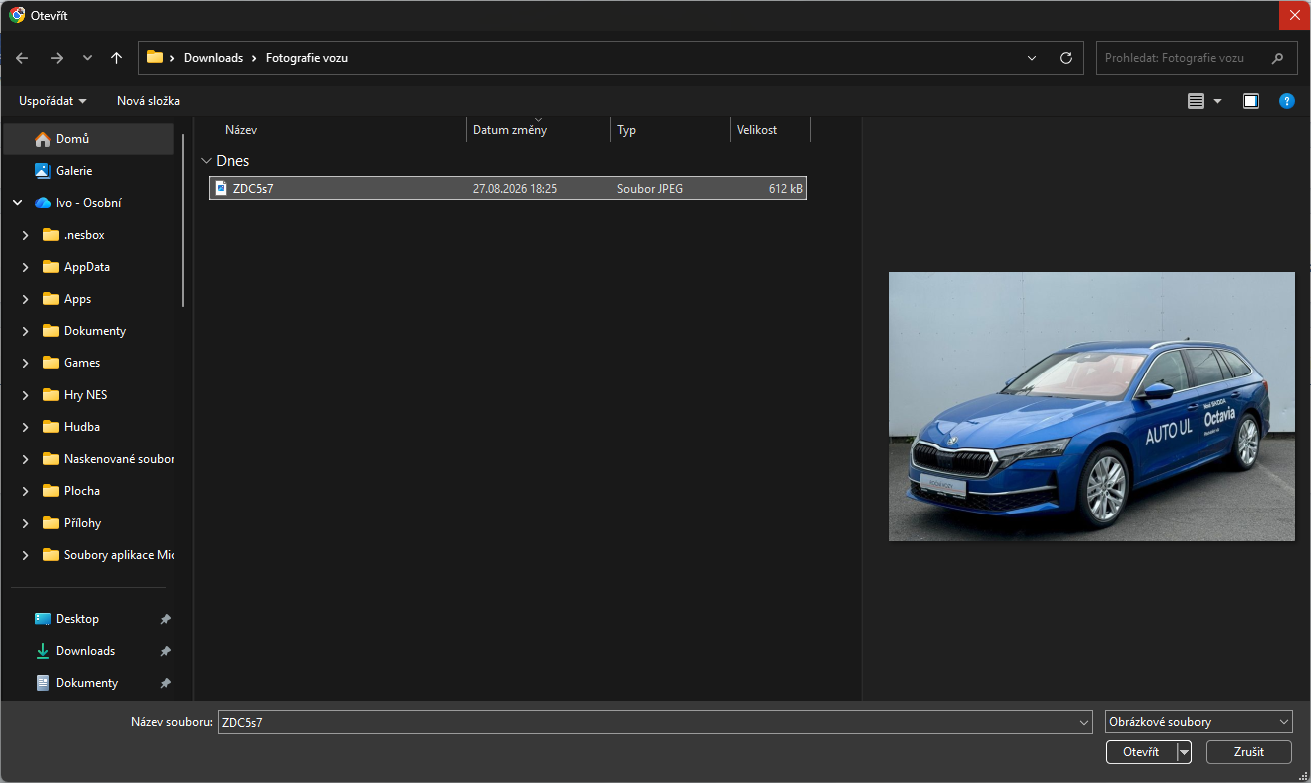The width and height of the screenshot is (1311, 783).
Task: Expand the address bar history dropdown
Action: pyautogui.click(x=1032, y=58)
